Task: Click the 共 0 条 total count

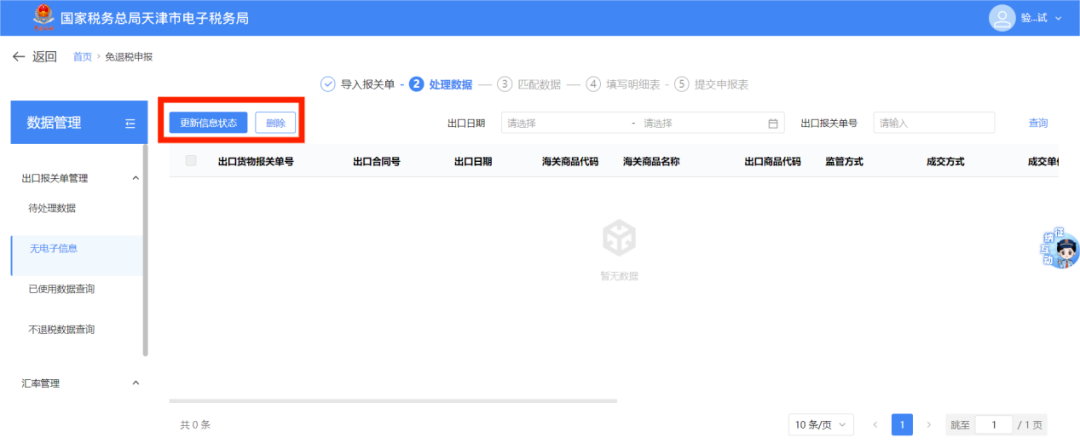Action: click(x=195, y=425)
